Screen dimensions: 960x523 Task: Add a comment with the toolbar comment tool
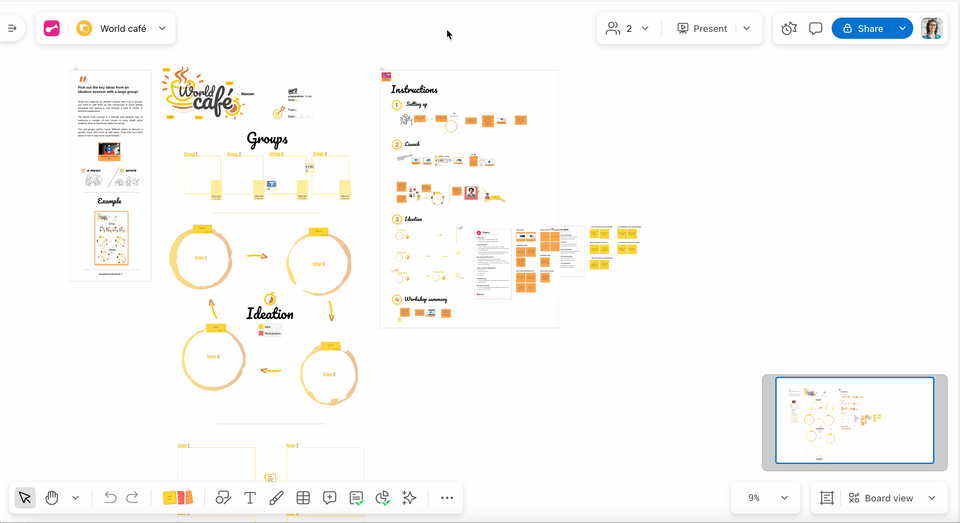pos(330,498)
